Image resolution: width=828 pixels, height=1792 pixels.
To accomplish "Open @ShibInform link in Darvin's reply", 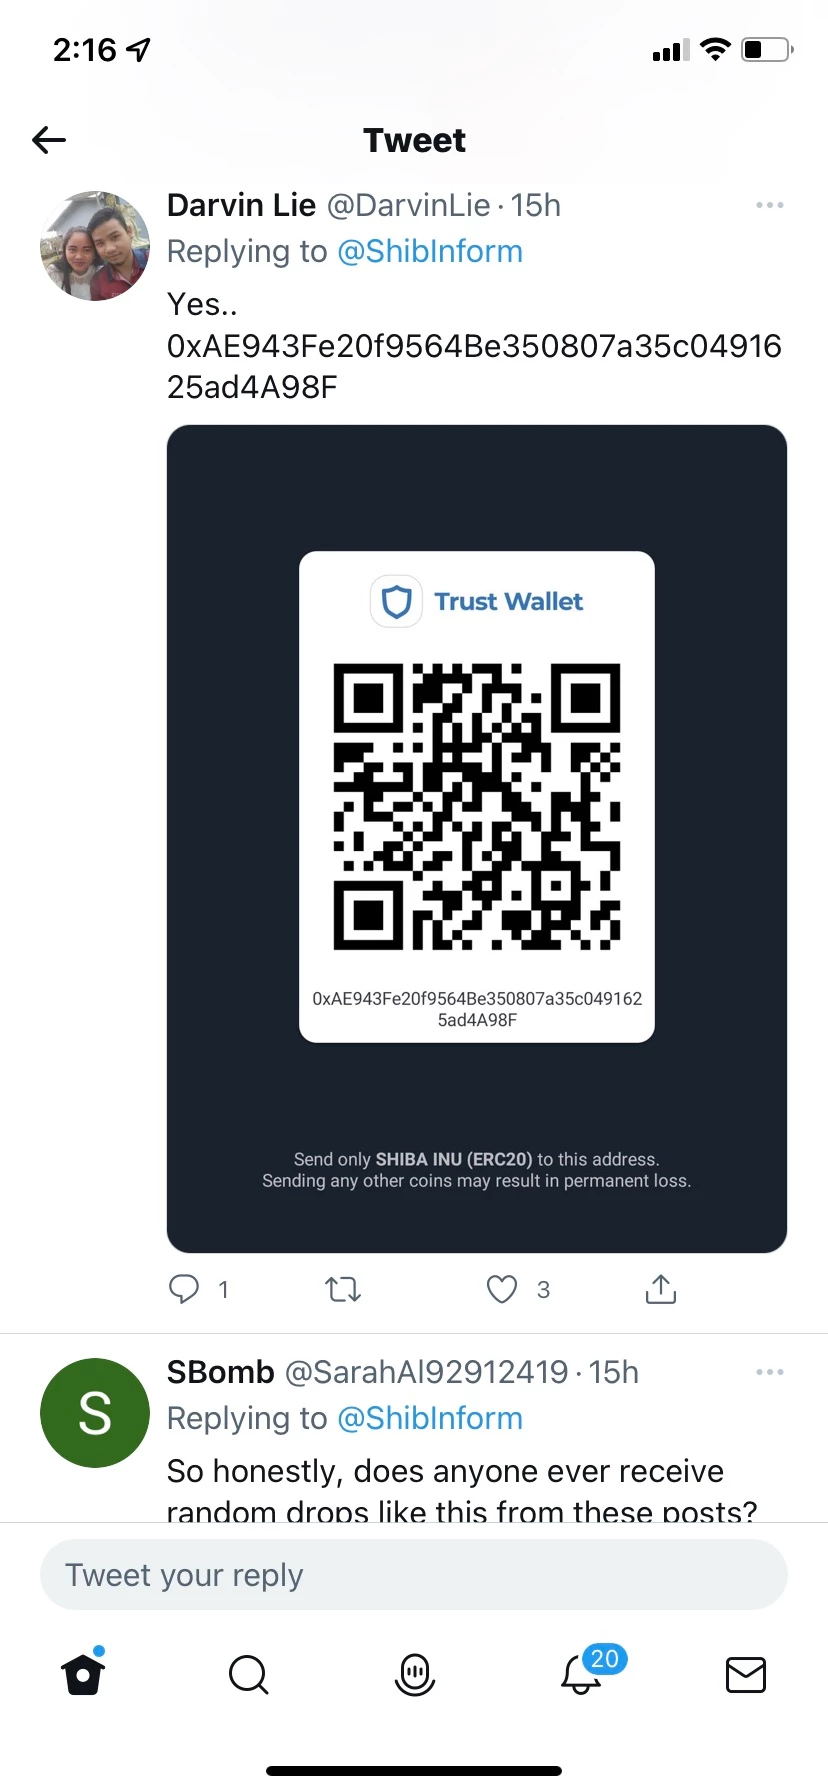I will pyautogui.click(x=430, y=251).
